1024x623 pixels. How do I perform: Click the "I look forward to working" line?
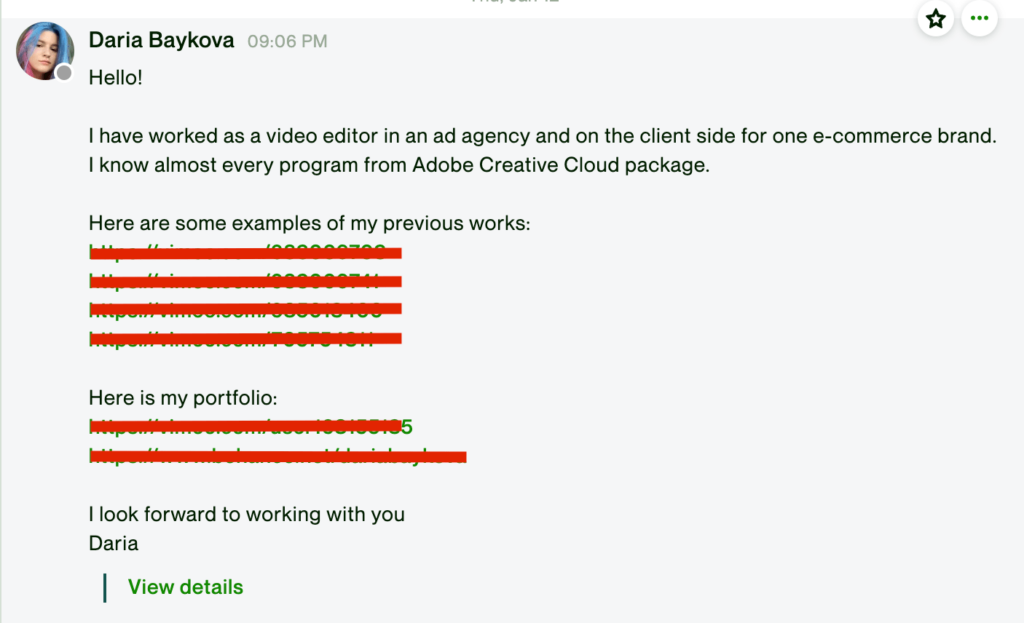[x=246, y=515]
